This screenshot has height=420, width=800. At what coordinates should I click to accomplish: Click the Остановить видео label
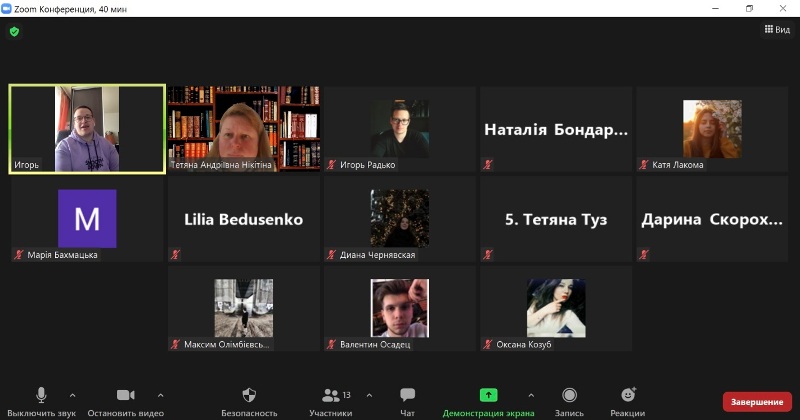[x=126, y=413]
